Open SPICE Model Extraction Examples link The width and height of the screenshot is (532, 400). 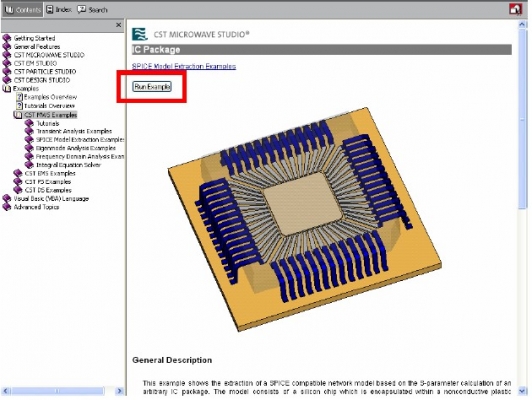click(x=184, y=66)
